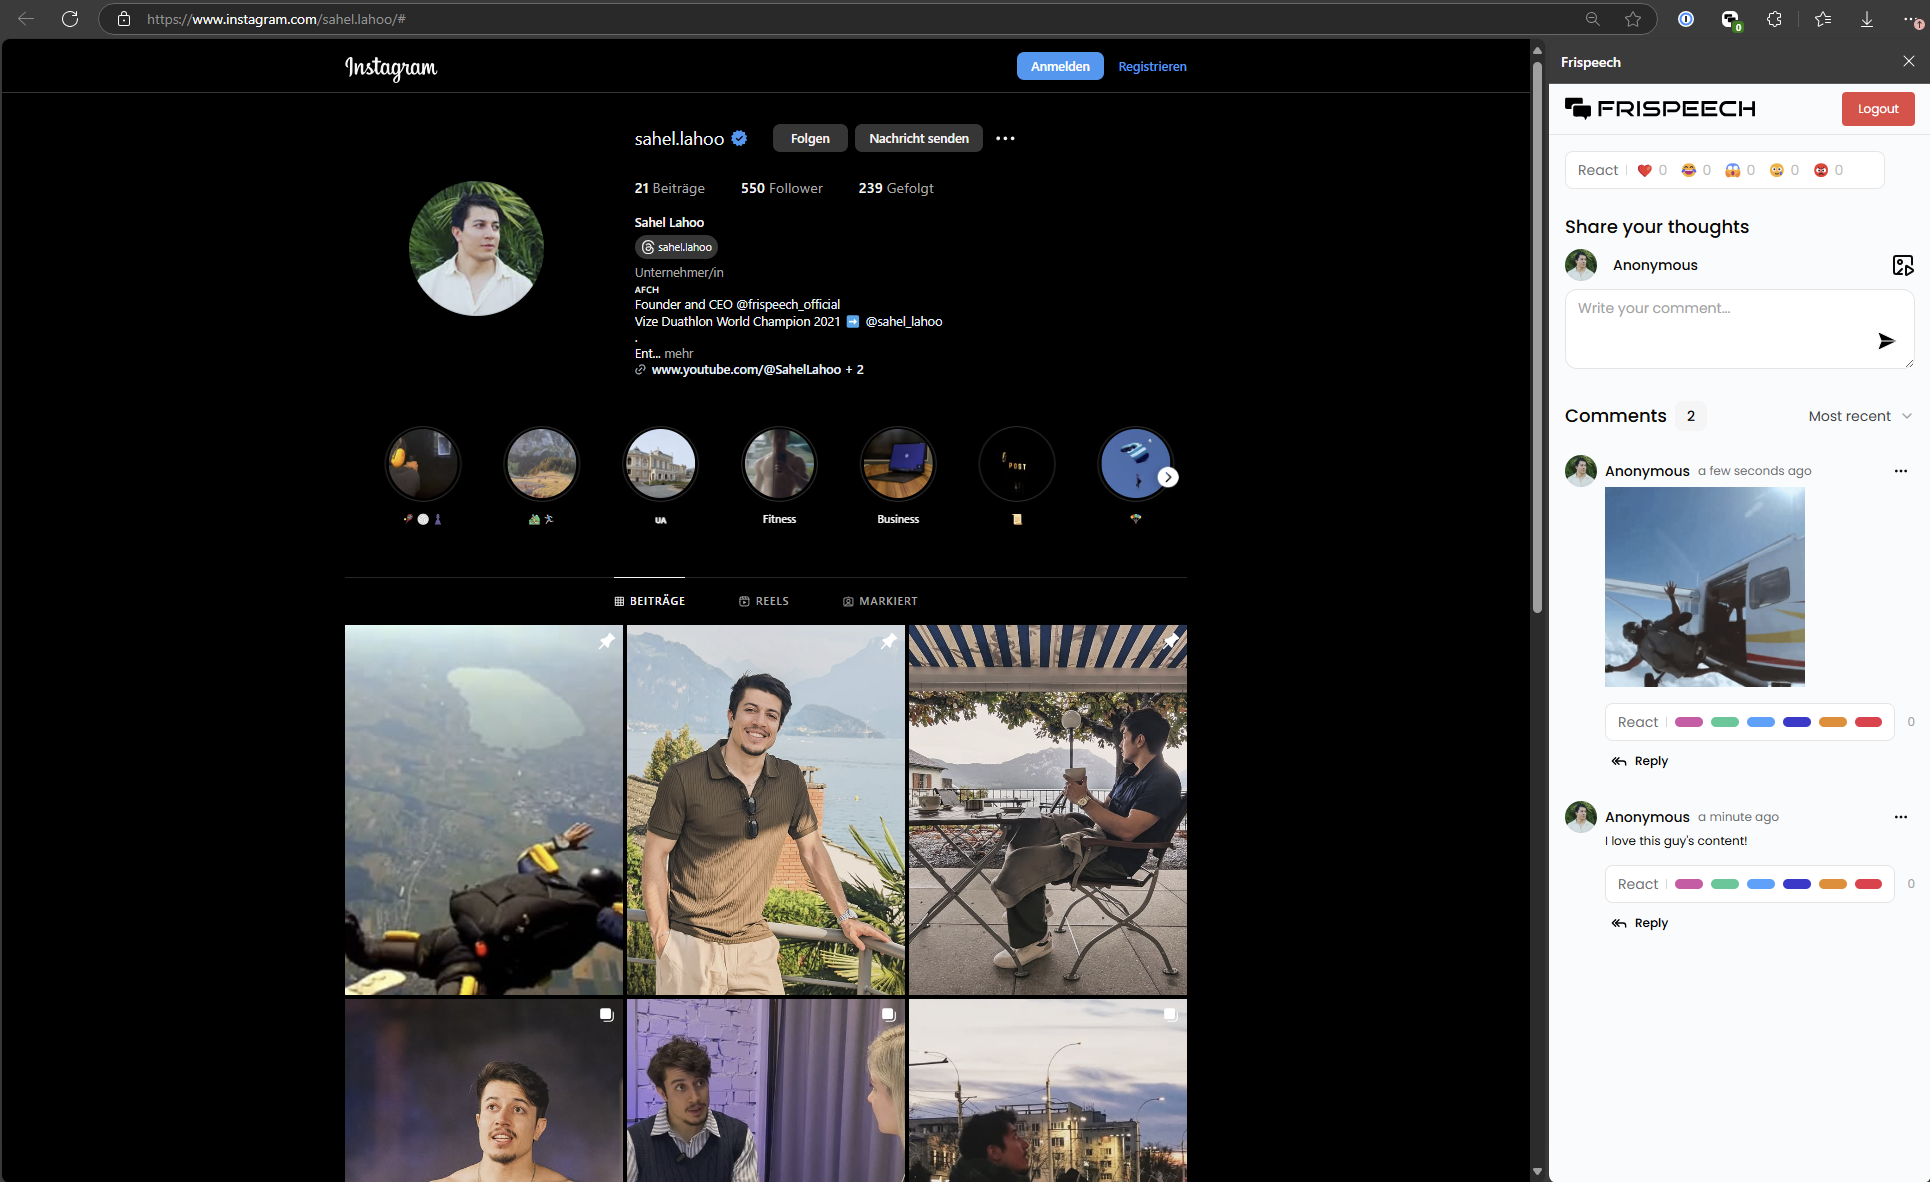React with the shocked emoji

[x=1733, y=170]
